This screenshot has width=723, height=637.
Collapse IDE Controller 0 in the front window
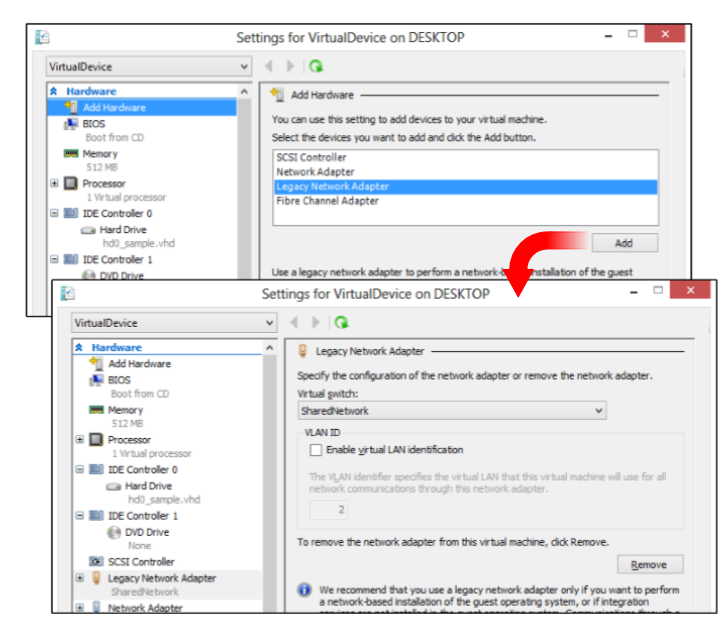tap(80, 470)
